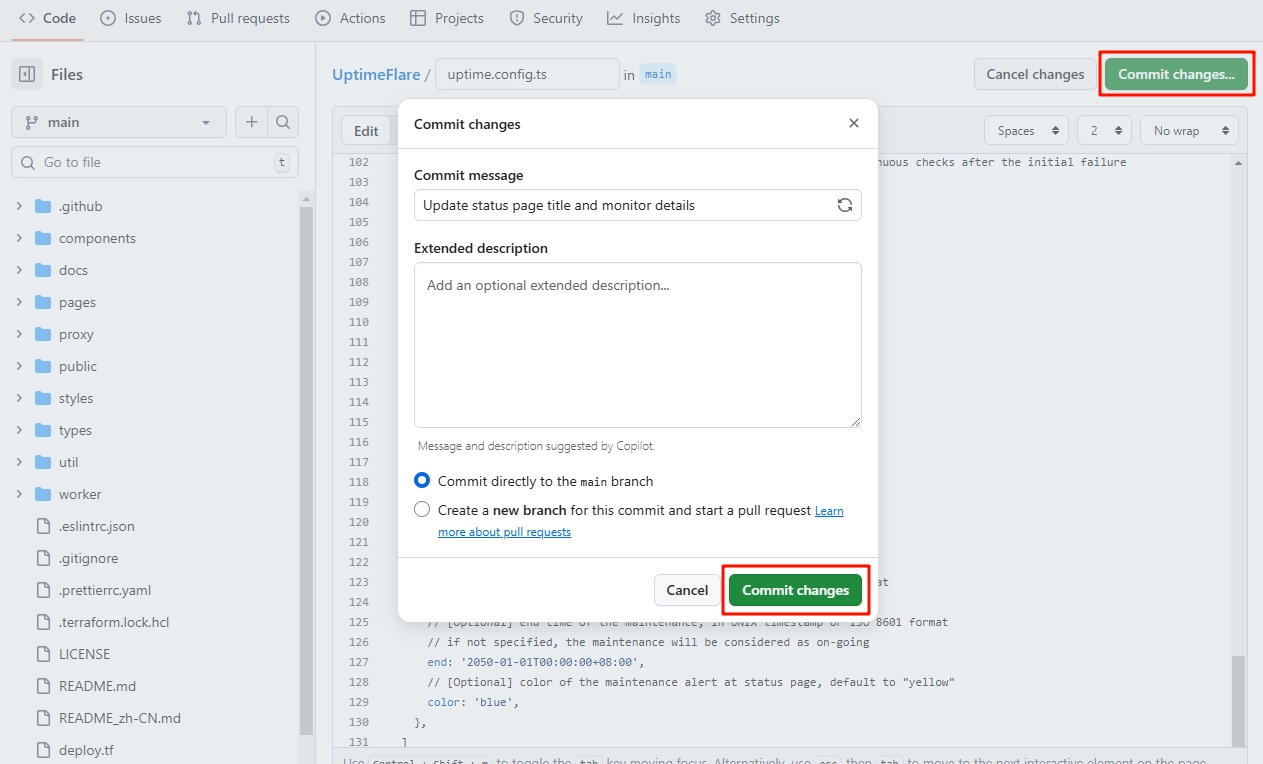This screenshot has width=1263, height=764.
Task: Open the Security shield tab
Action: [x=546, y=18]
